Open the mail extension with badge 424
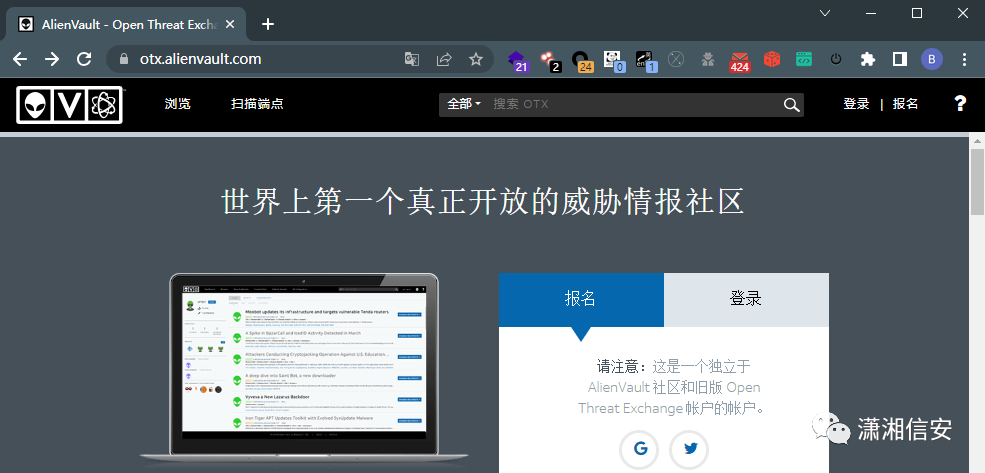 (x=740, y=61)
